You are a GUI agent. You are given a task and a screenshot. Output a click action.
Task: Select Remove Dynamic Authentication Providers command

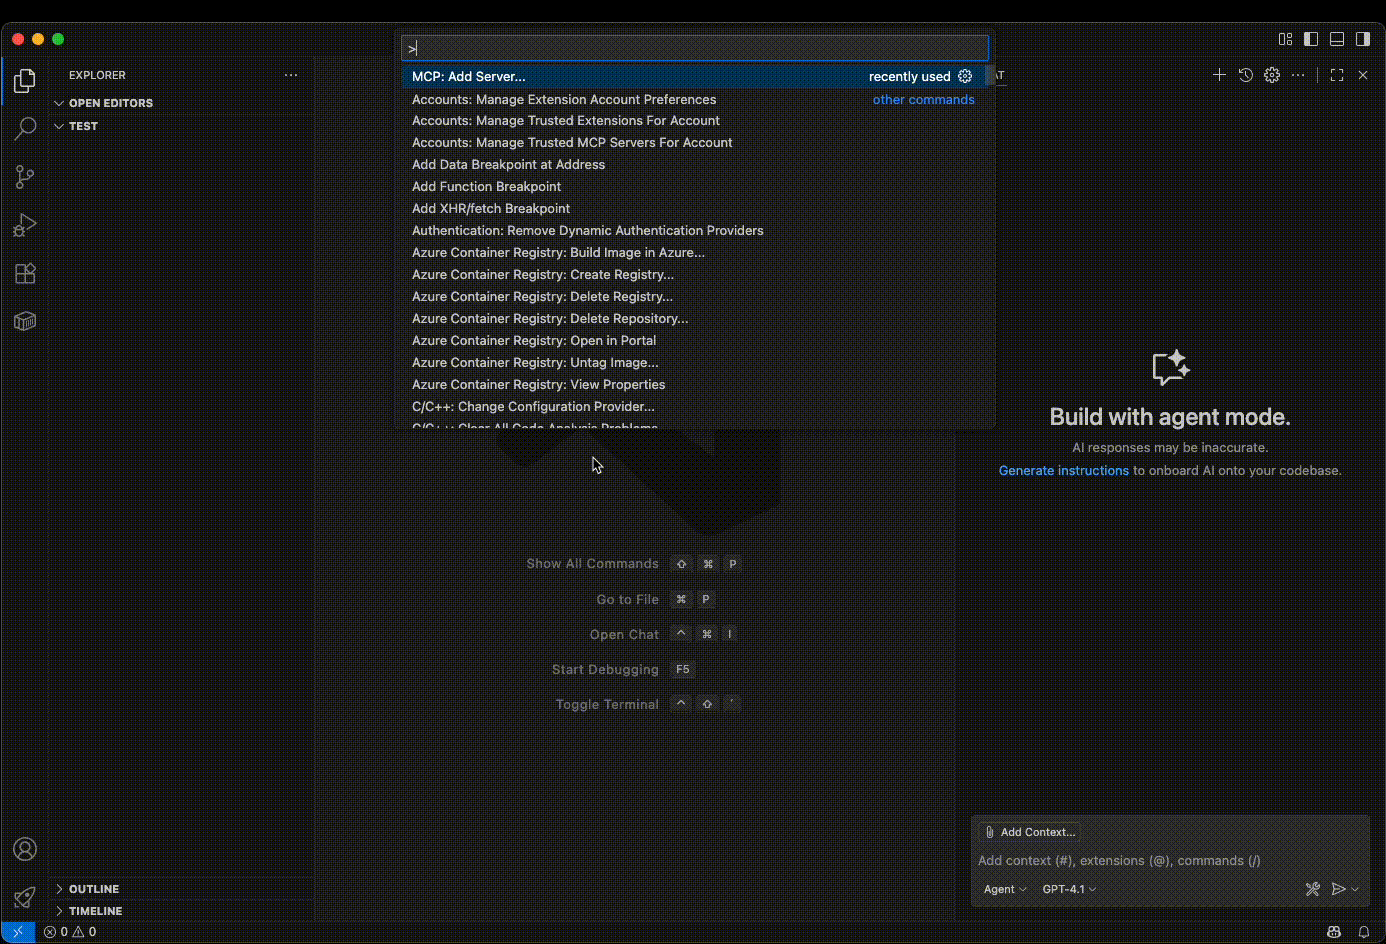tap(694, 231)
